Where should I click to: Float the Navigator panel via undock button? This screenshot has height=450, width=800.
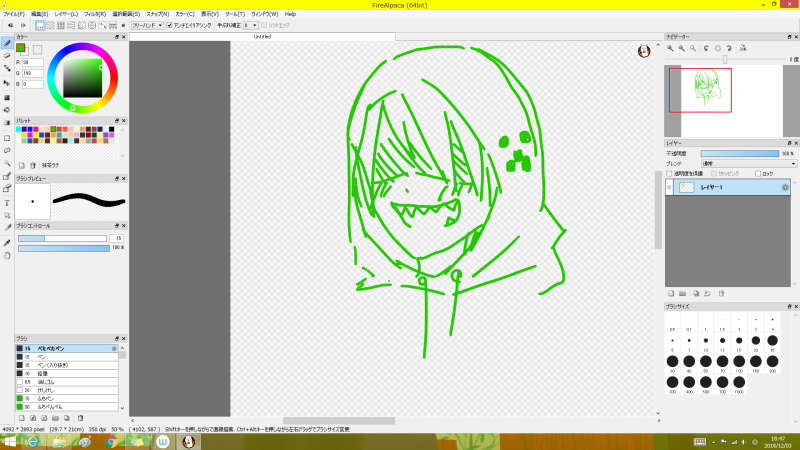(x=789, y=37)
